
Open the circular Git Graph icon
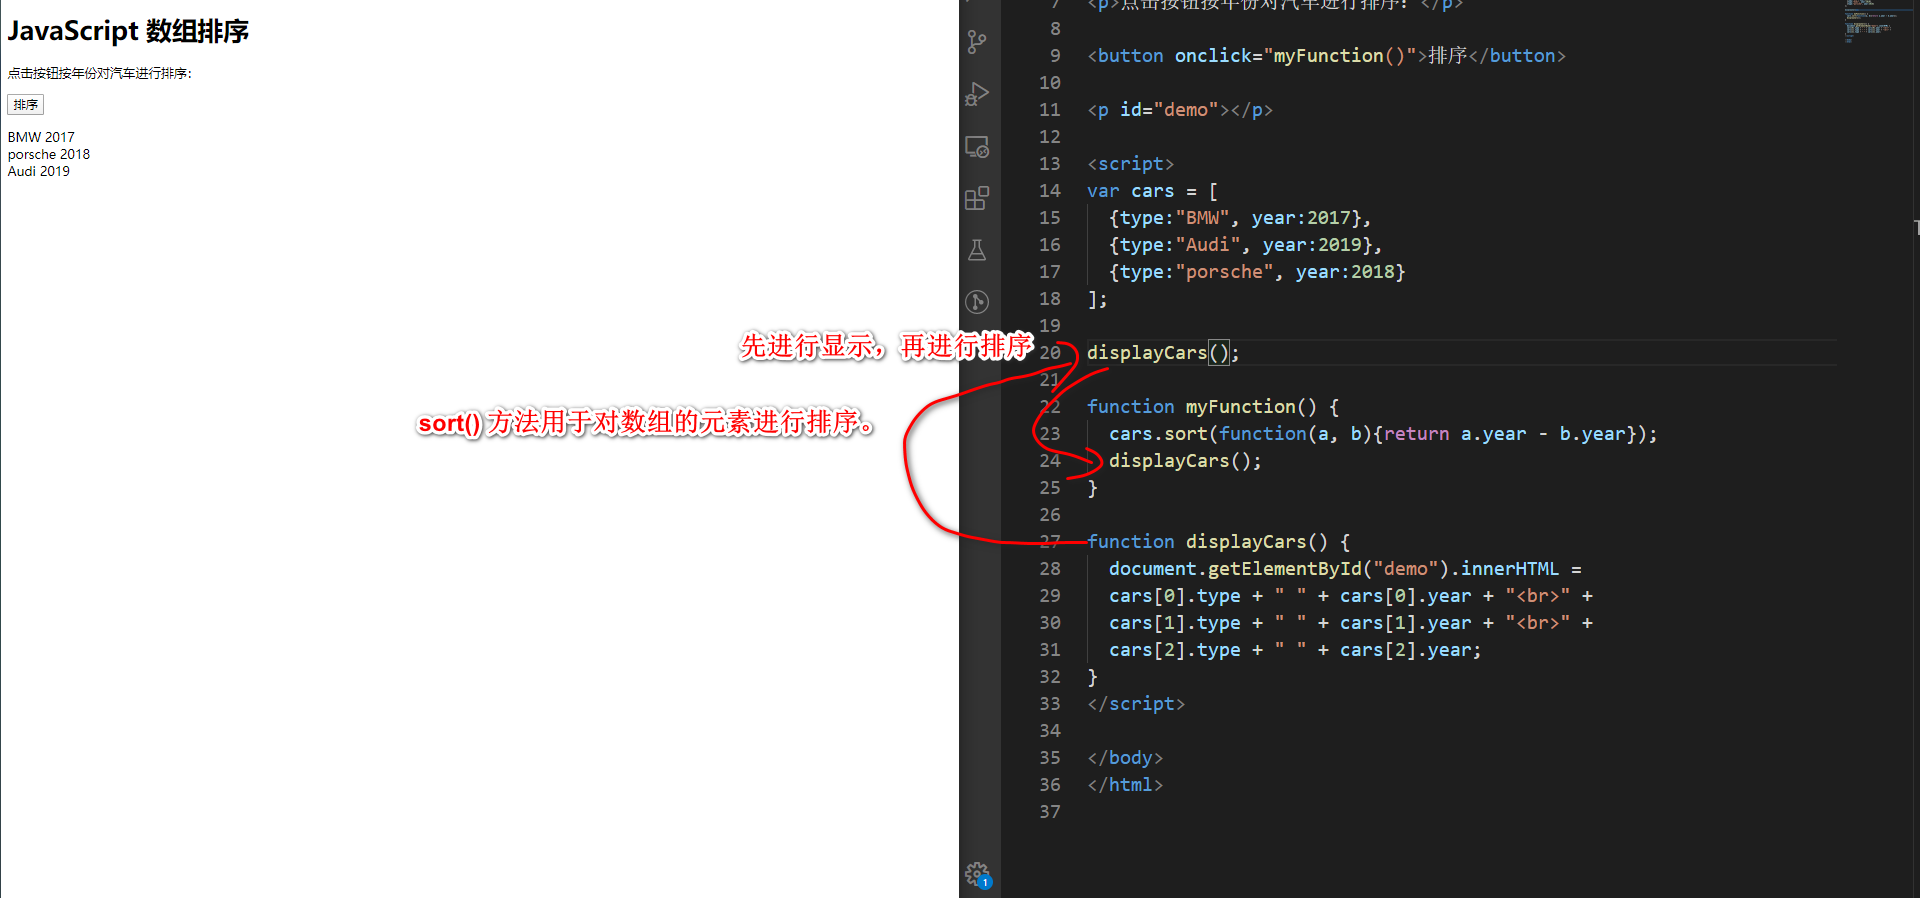[977, 302]
